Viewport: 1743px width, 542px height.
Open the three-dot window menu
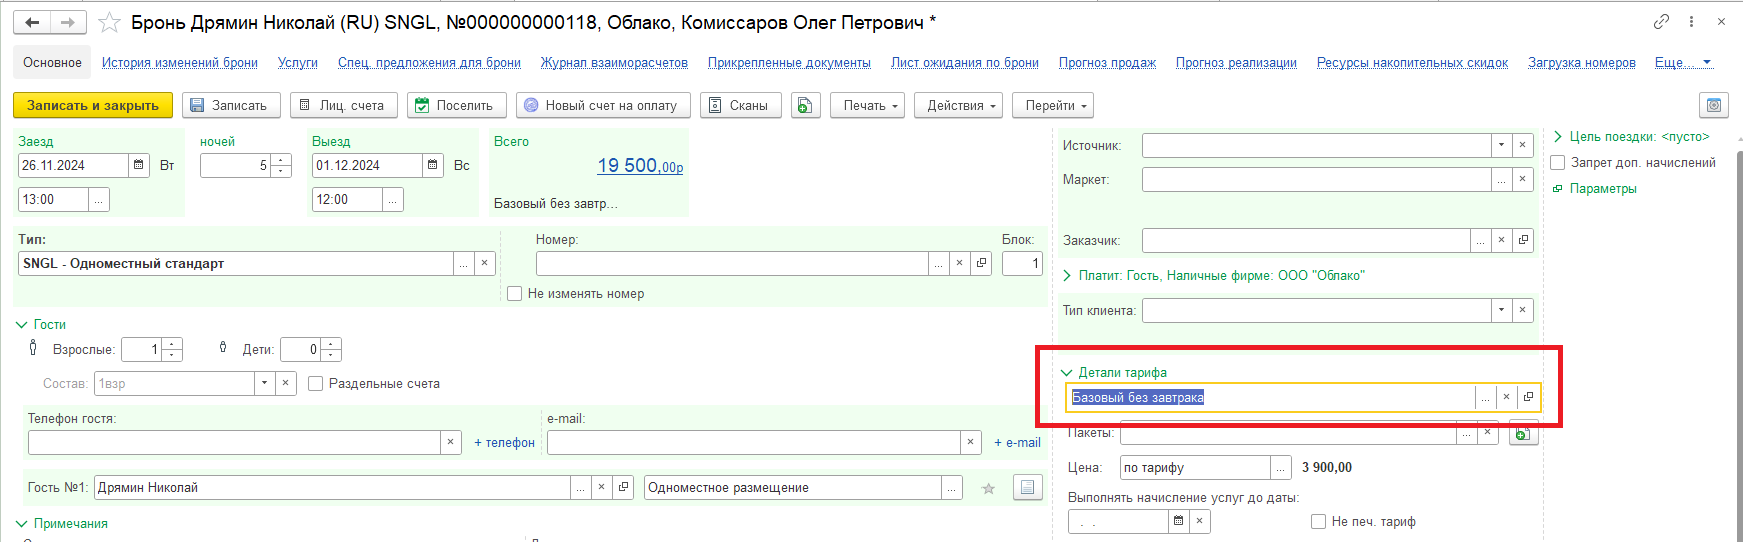coord(1691,21)
